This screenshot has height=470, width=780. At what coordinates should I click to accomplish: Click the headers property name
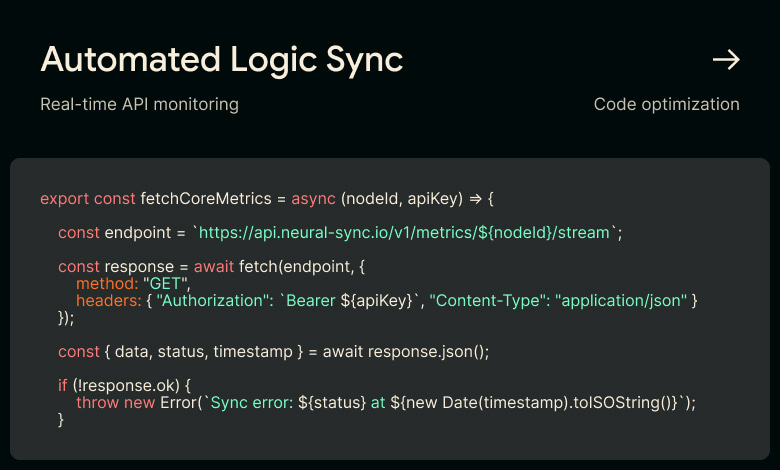pos(109,300)
